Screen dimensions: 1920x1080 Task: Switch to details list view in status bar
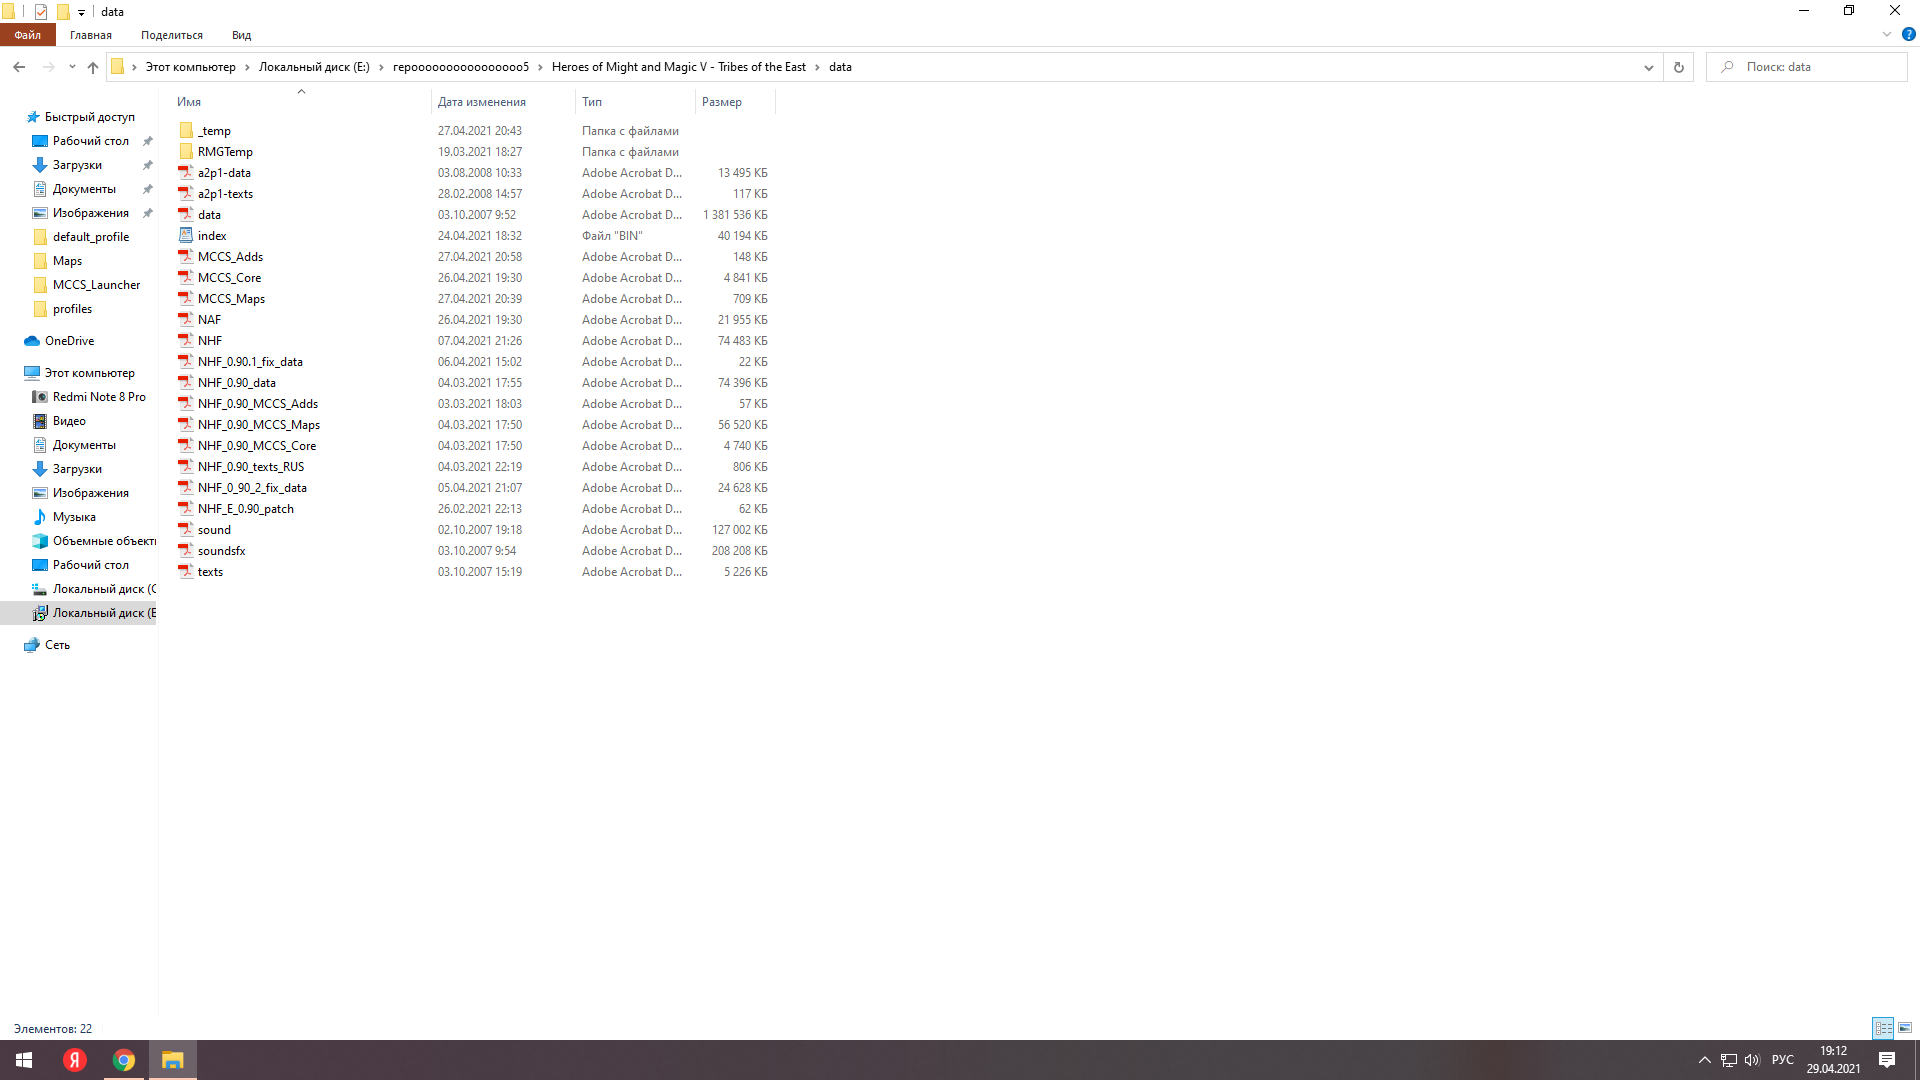[x=1883, y=1028]
